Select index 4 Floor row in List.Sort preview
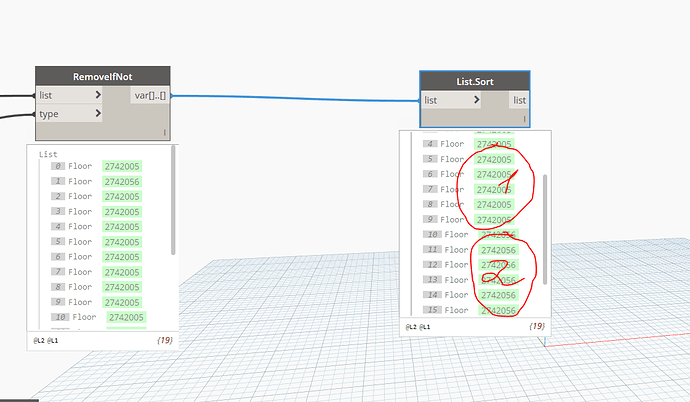Screen dimensions: 690x402 click(x=468, y=144)
